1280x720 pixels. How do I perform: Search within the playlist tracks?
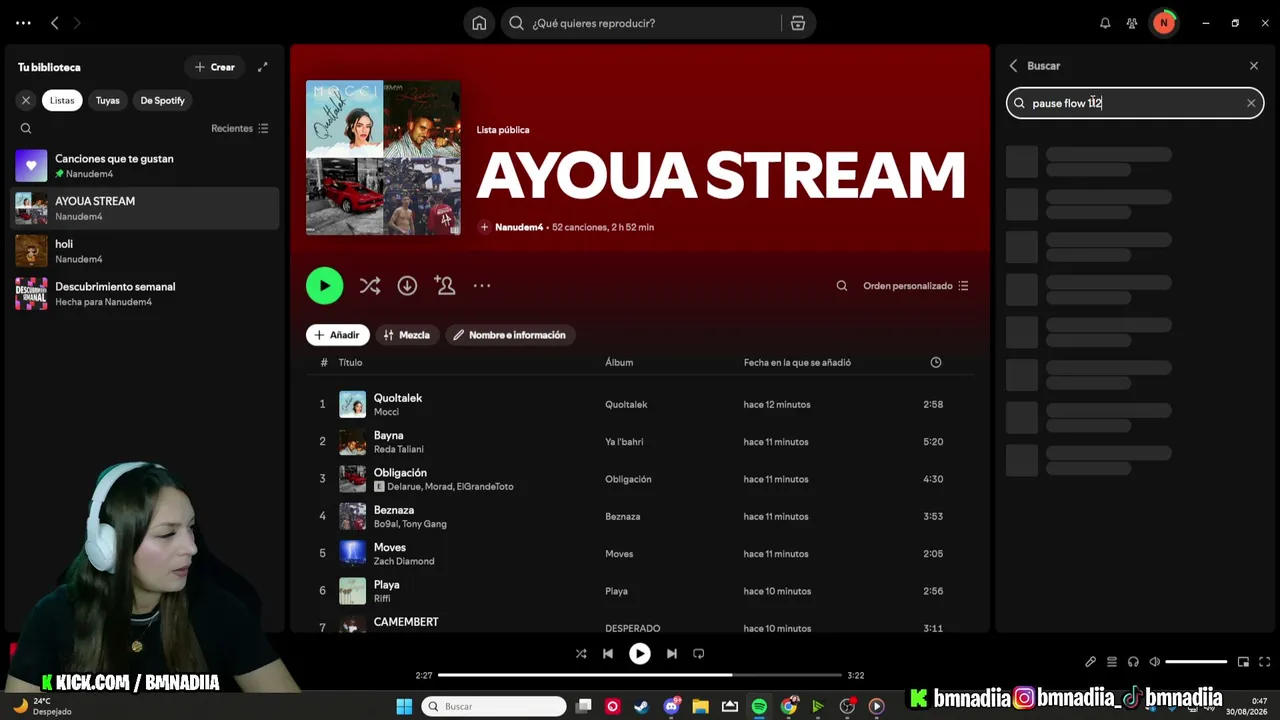(x=842, y=286)
